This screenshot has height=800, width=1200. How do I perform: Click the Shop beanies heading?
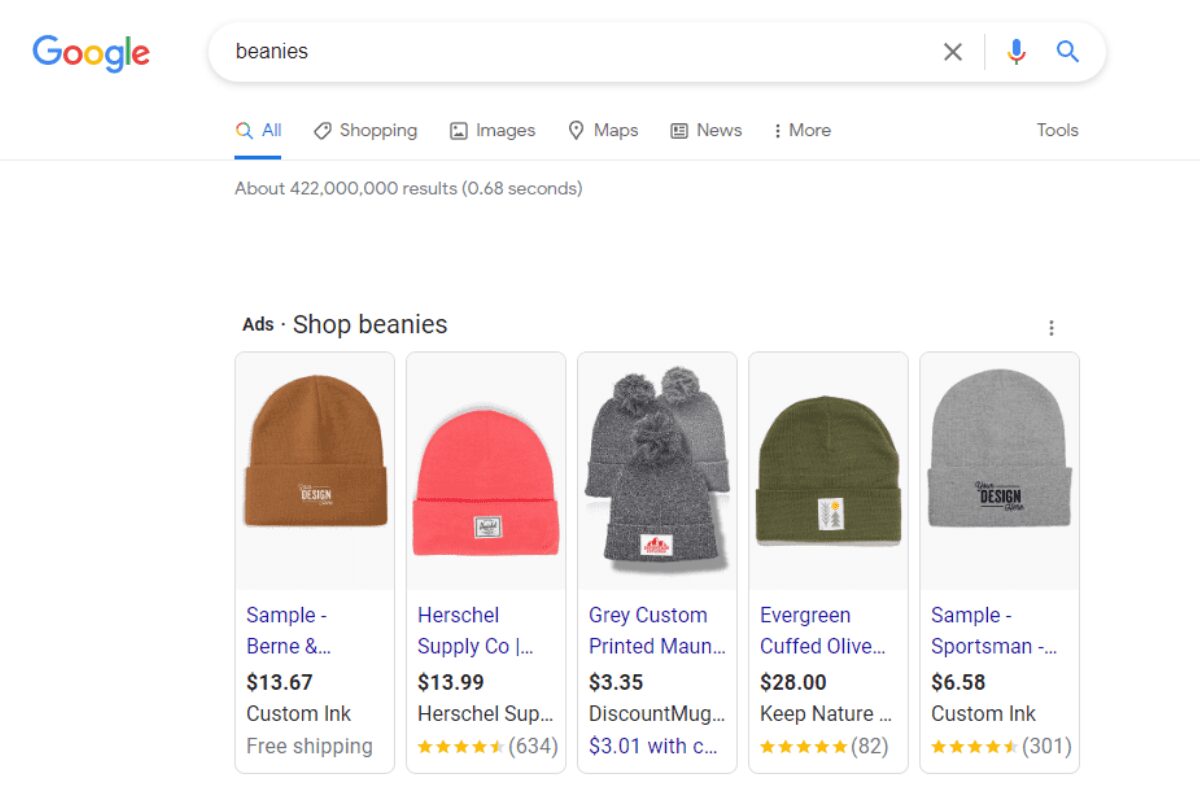370,324
